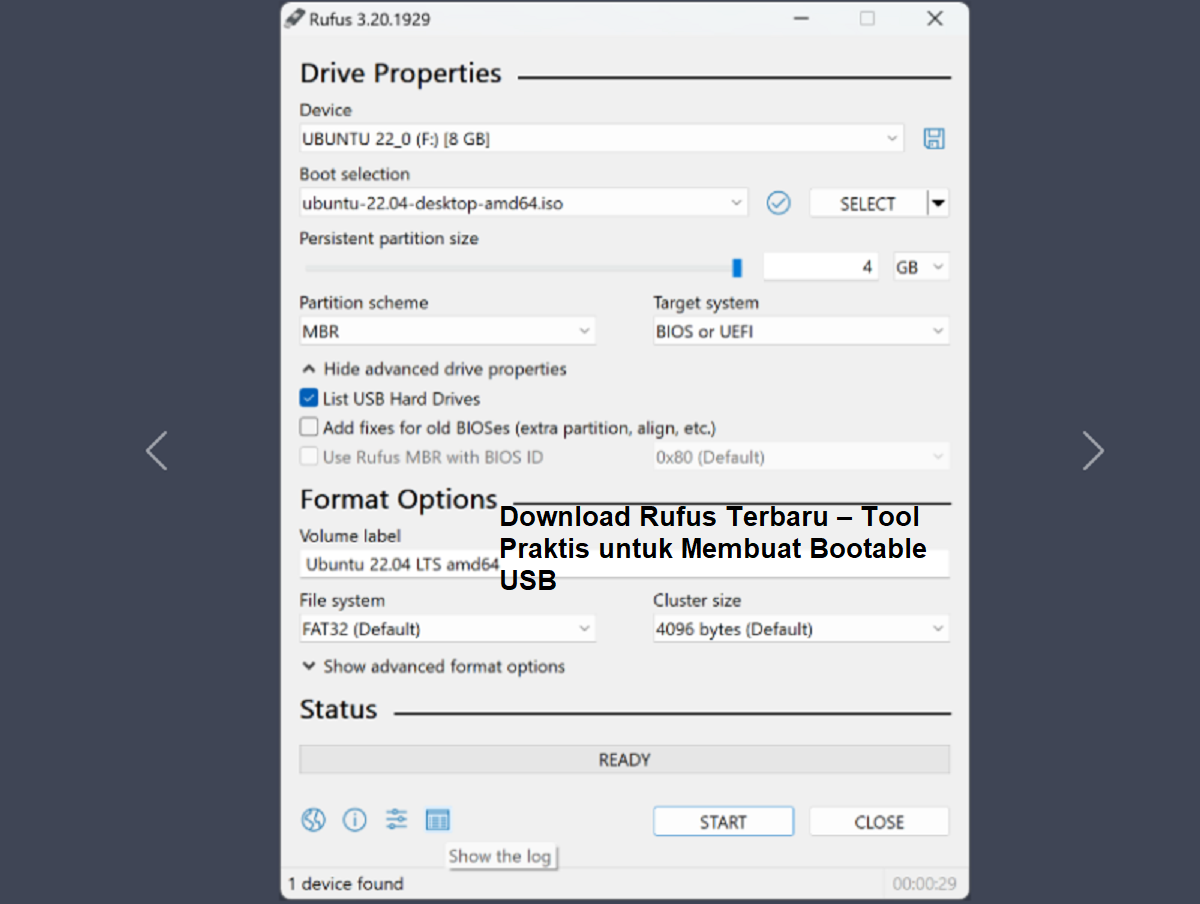Click the CLOSE button
The width and height of the screenshot is (1200, 904).
[x=878, y=821]
